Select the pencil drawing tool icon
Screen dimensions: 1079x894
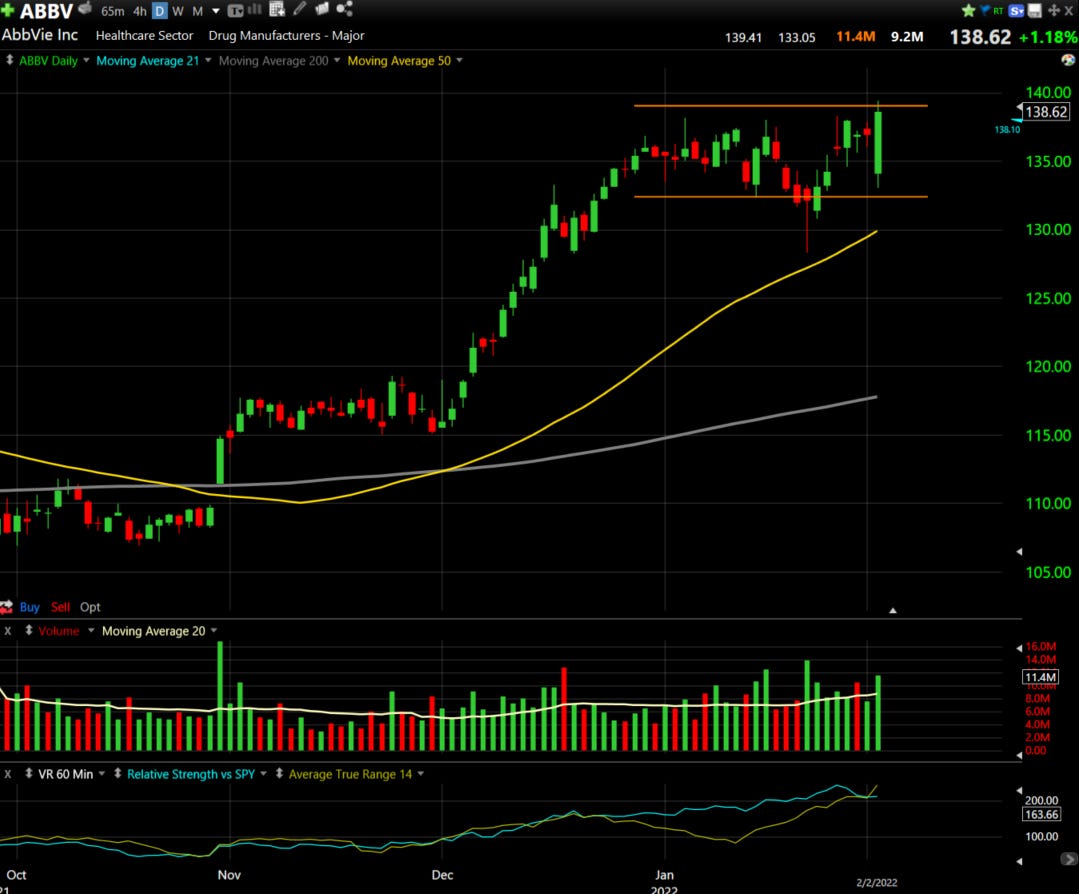coord(300,9)
